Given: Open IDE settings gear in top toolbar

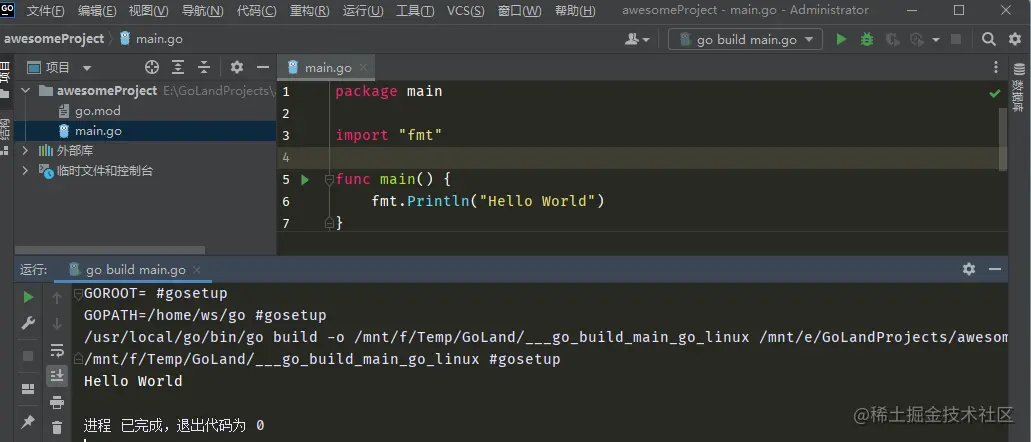Looking at the screenshot, I should 1015,39.
